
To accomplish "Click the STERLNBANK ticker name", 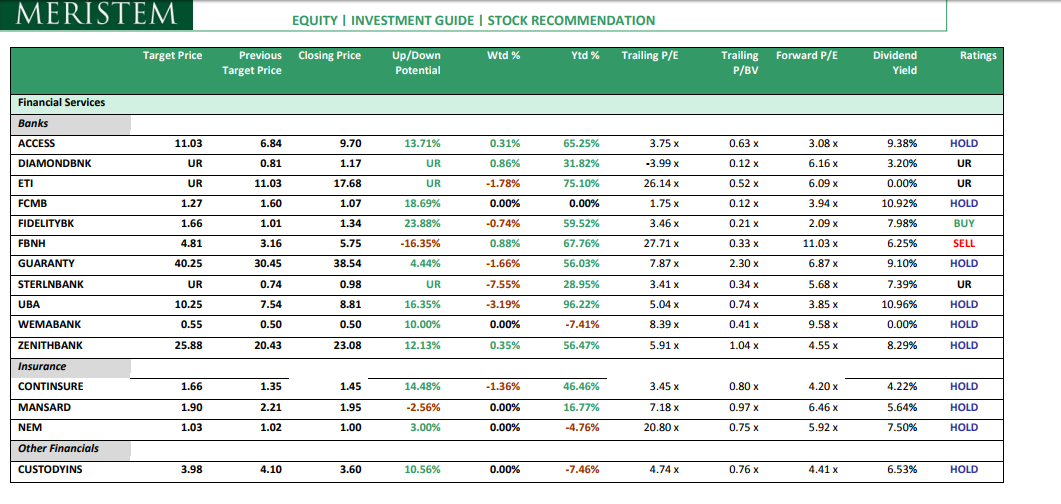I will tap(51, 284).
